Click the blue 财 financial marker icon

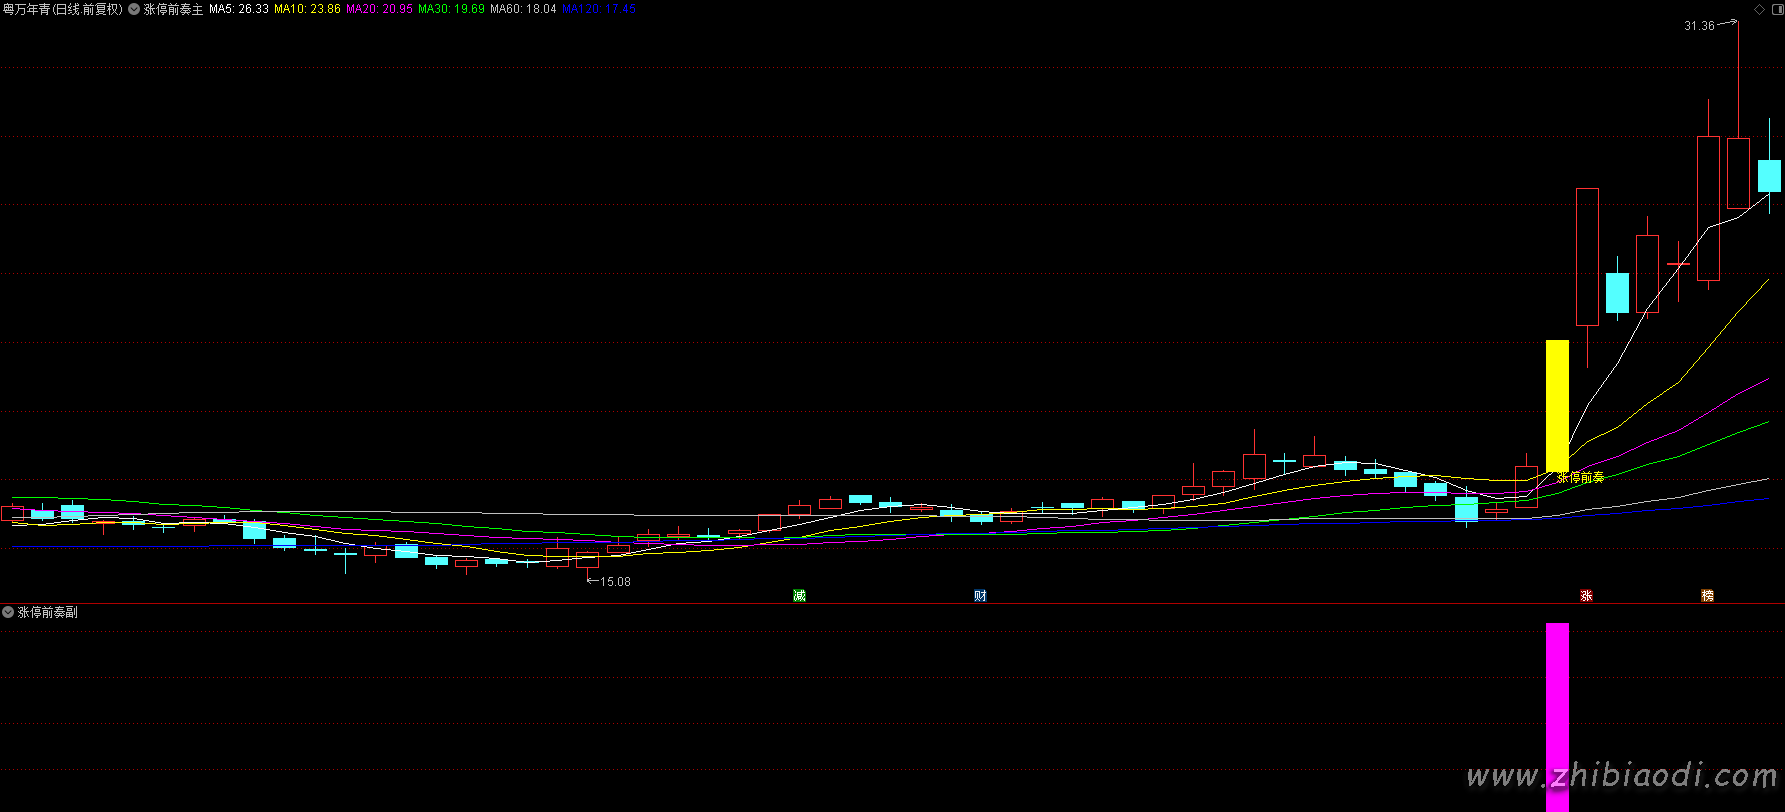[980, 596]
